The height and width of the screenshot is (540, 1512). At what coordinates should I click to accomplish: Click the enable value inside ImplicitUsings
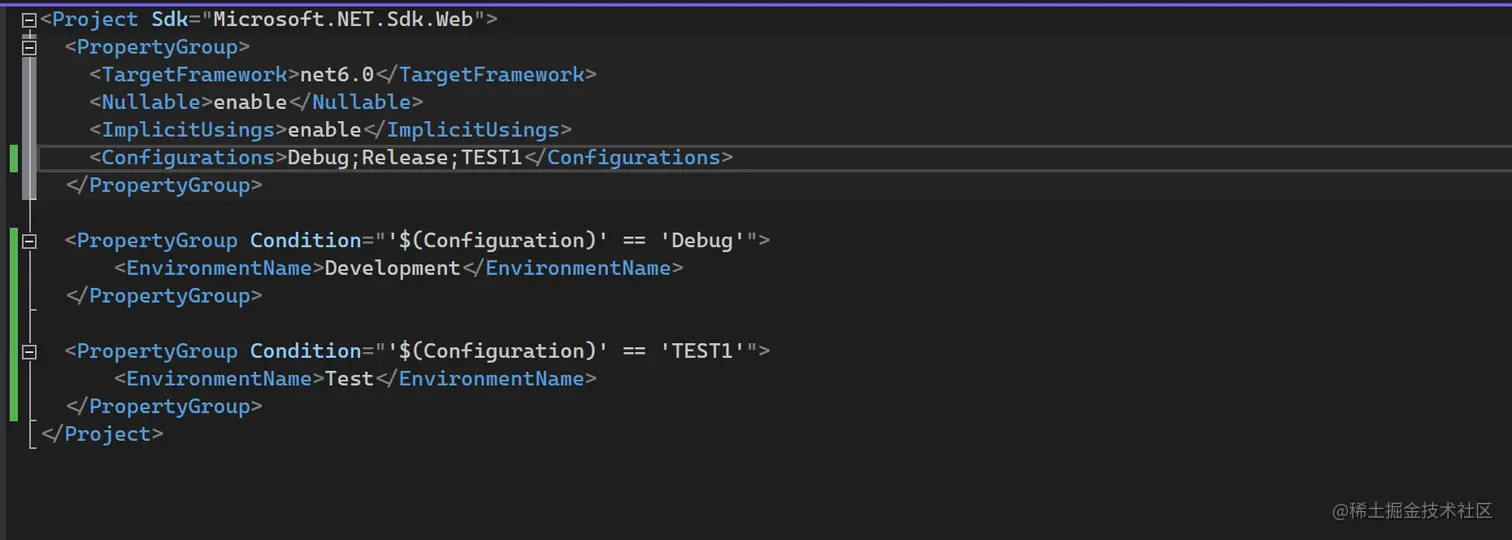click(x=325, y=130)
